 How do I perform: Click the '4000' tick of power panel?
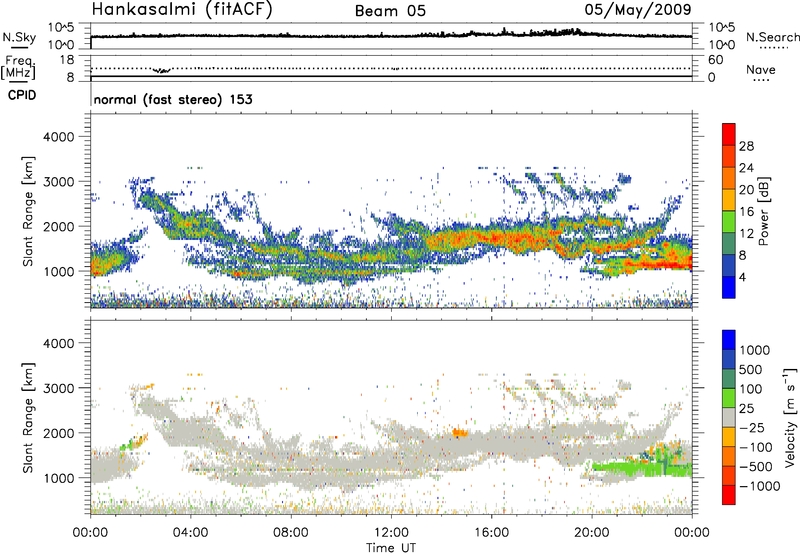click(58, 137)
